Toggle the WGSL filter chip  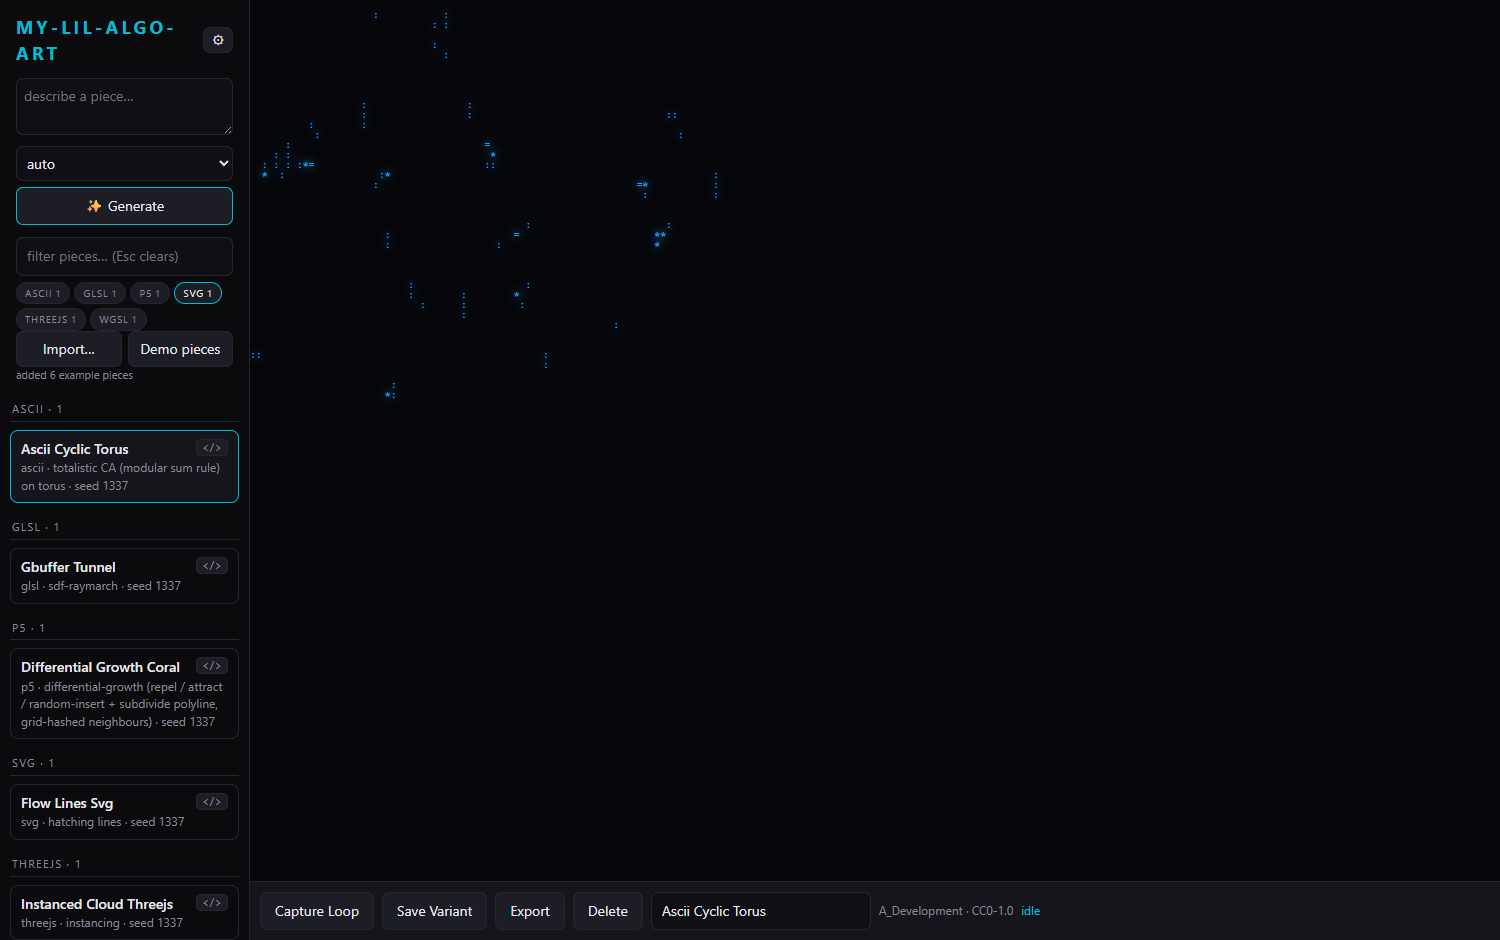tap(118, 319)
